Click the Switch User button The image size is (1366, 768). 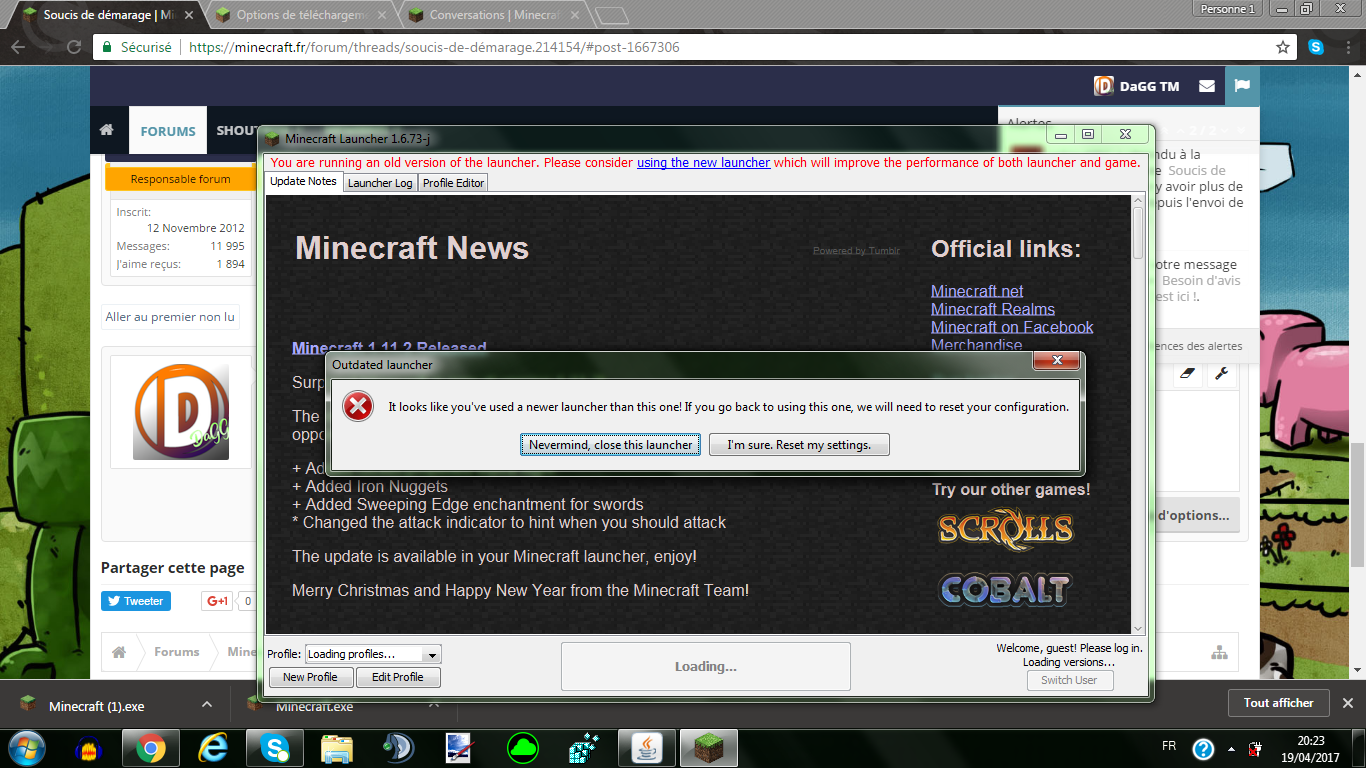coord(1069,680)
